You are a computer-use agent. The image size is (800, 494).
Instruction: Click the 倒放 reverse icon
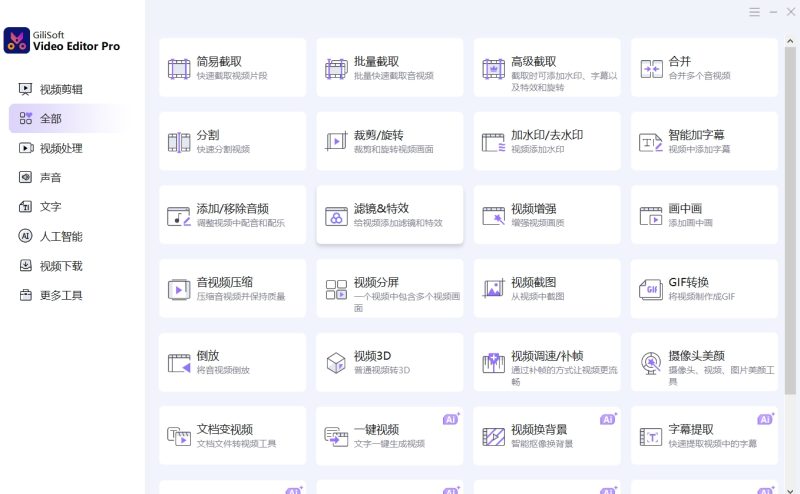(x=179, y=363)
